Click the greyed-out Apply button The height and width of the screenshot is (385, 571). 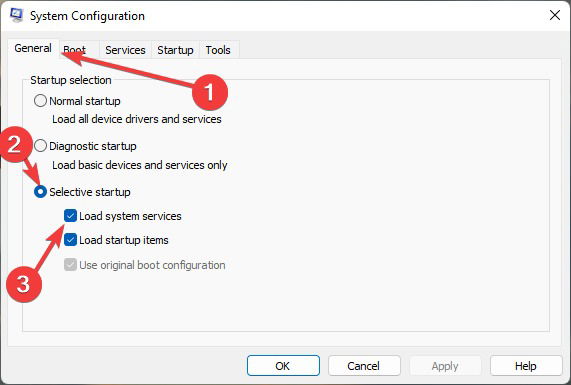(x=445, y=365)
